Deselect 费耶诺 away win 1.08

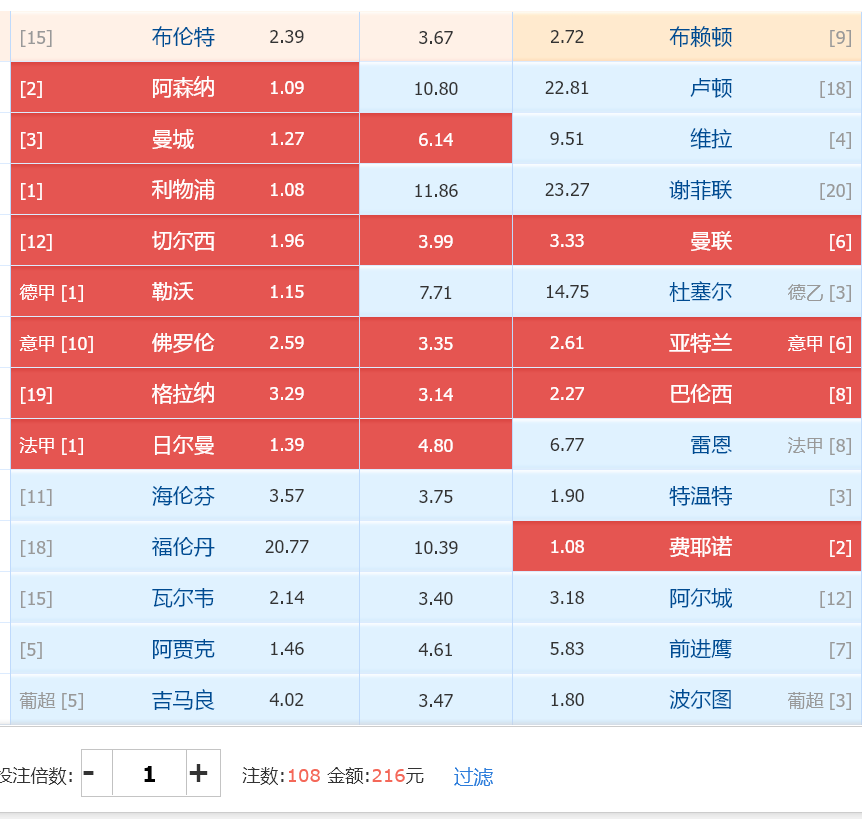(x=687, y=547)
